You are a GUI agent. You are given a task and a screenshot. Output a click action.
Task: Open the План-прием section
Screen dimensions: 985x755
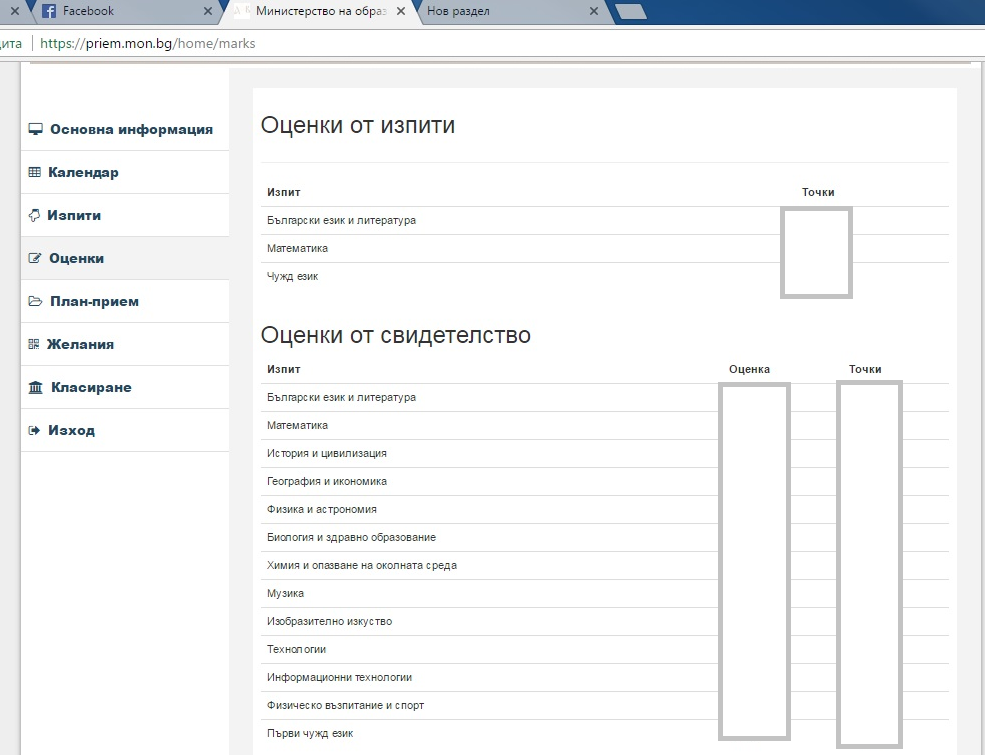(x=94, y=301)
